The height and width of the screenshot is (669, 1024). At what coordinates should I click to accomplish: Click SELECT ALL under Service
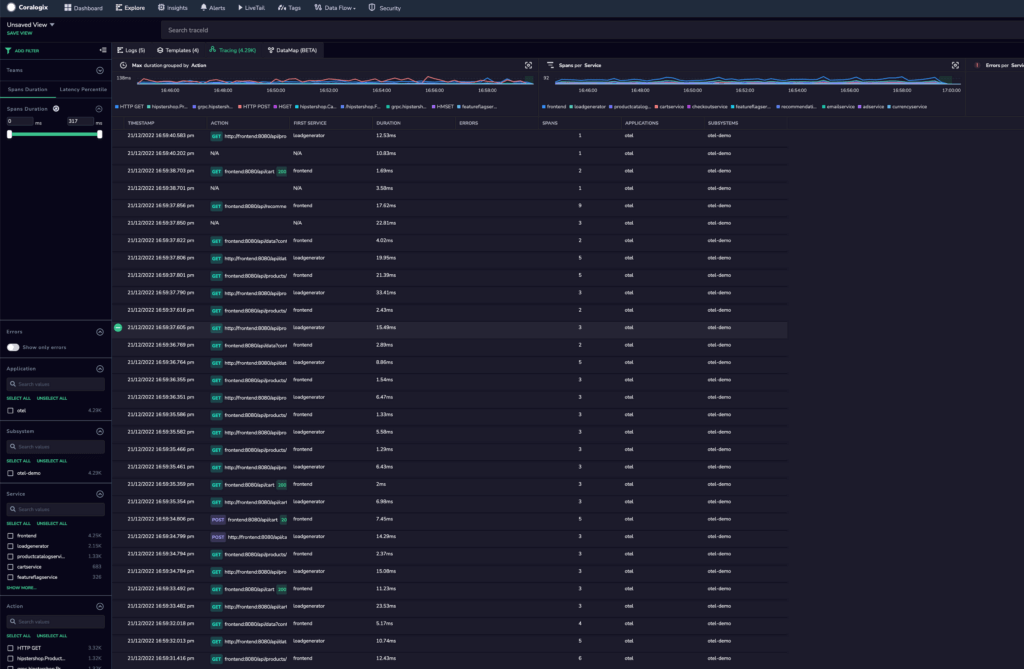[18, 524]
